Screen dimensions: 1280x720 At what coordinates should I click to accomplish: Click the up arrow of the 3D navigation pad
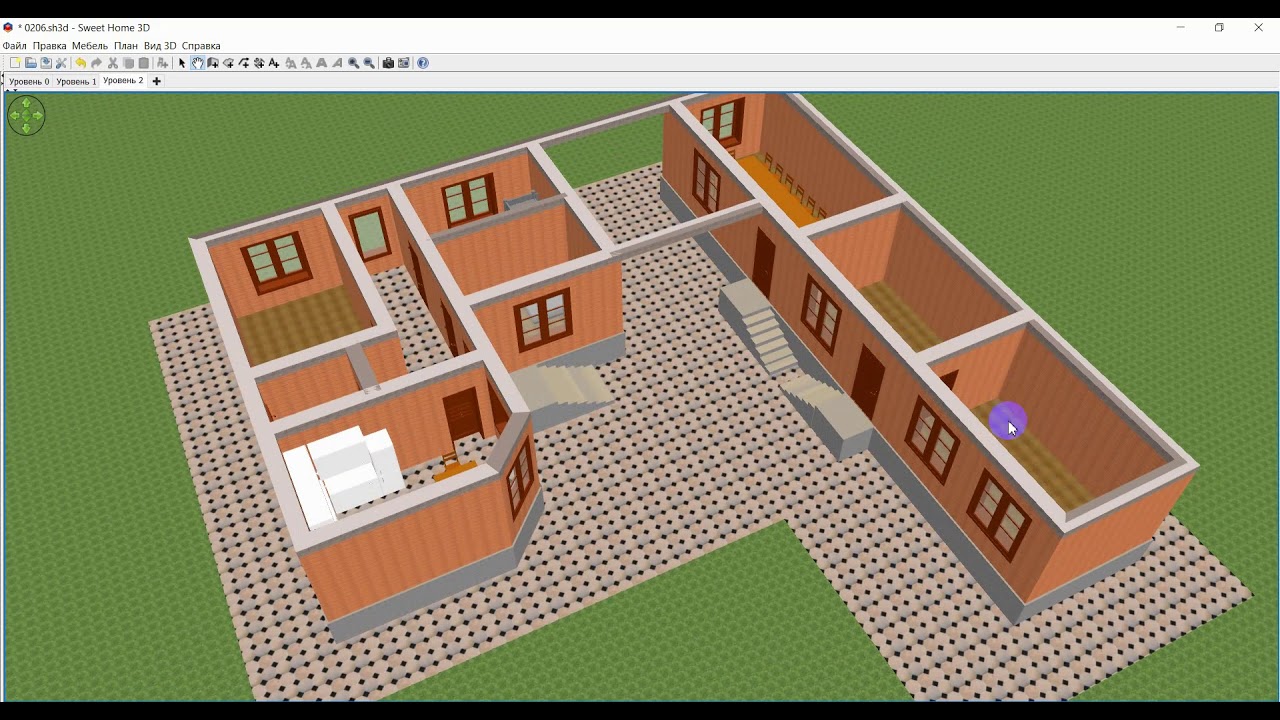pyautogui.click(x=26, y=103)
